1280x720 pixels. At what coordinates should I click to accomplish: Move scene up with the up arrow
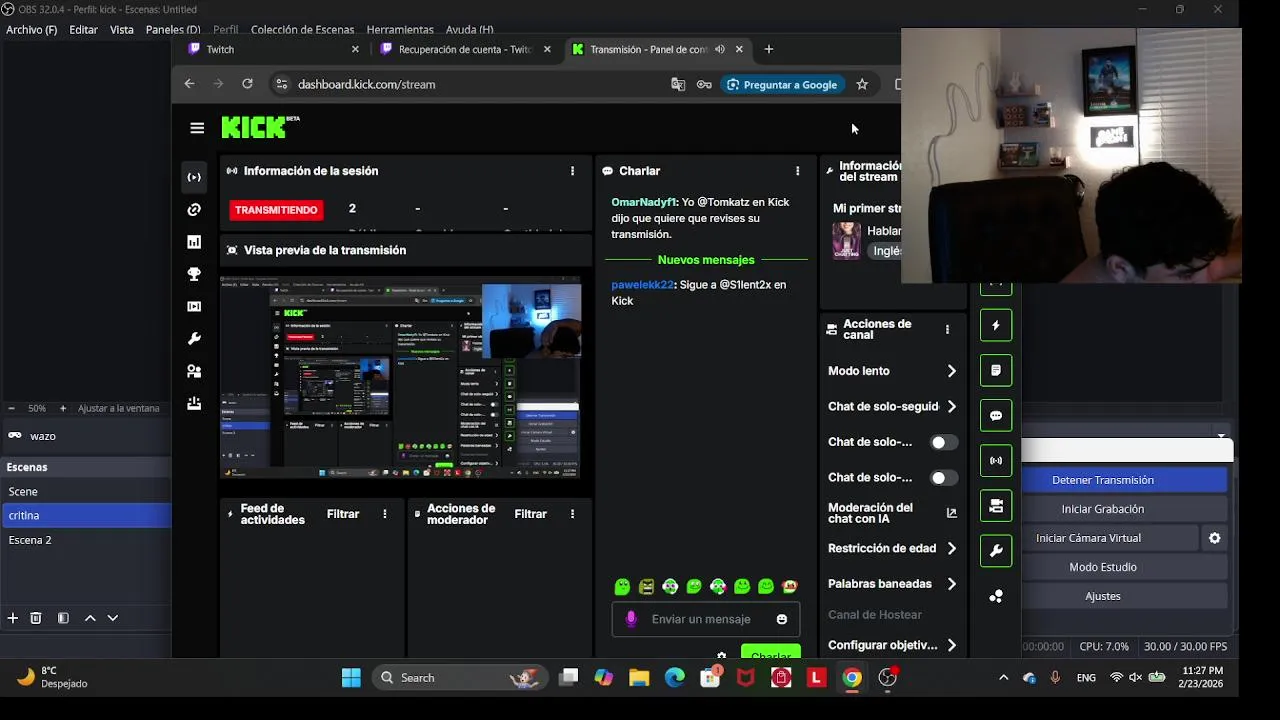click(x=90, y=618)
